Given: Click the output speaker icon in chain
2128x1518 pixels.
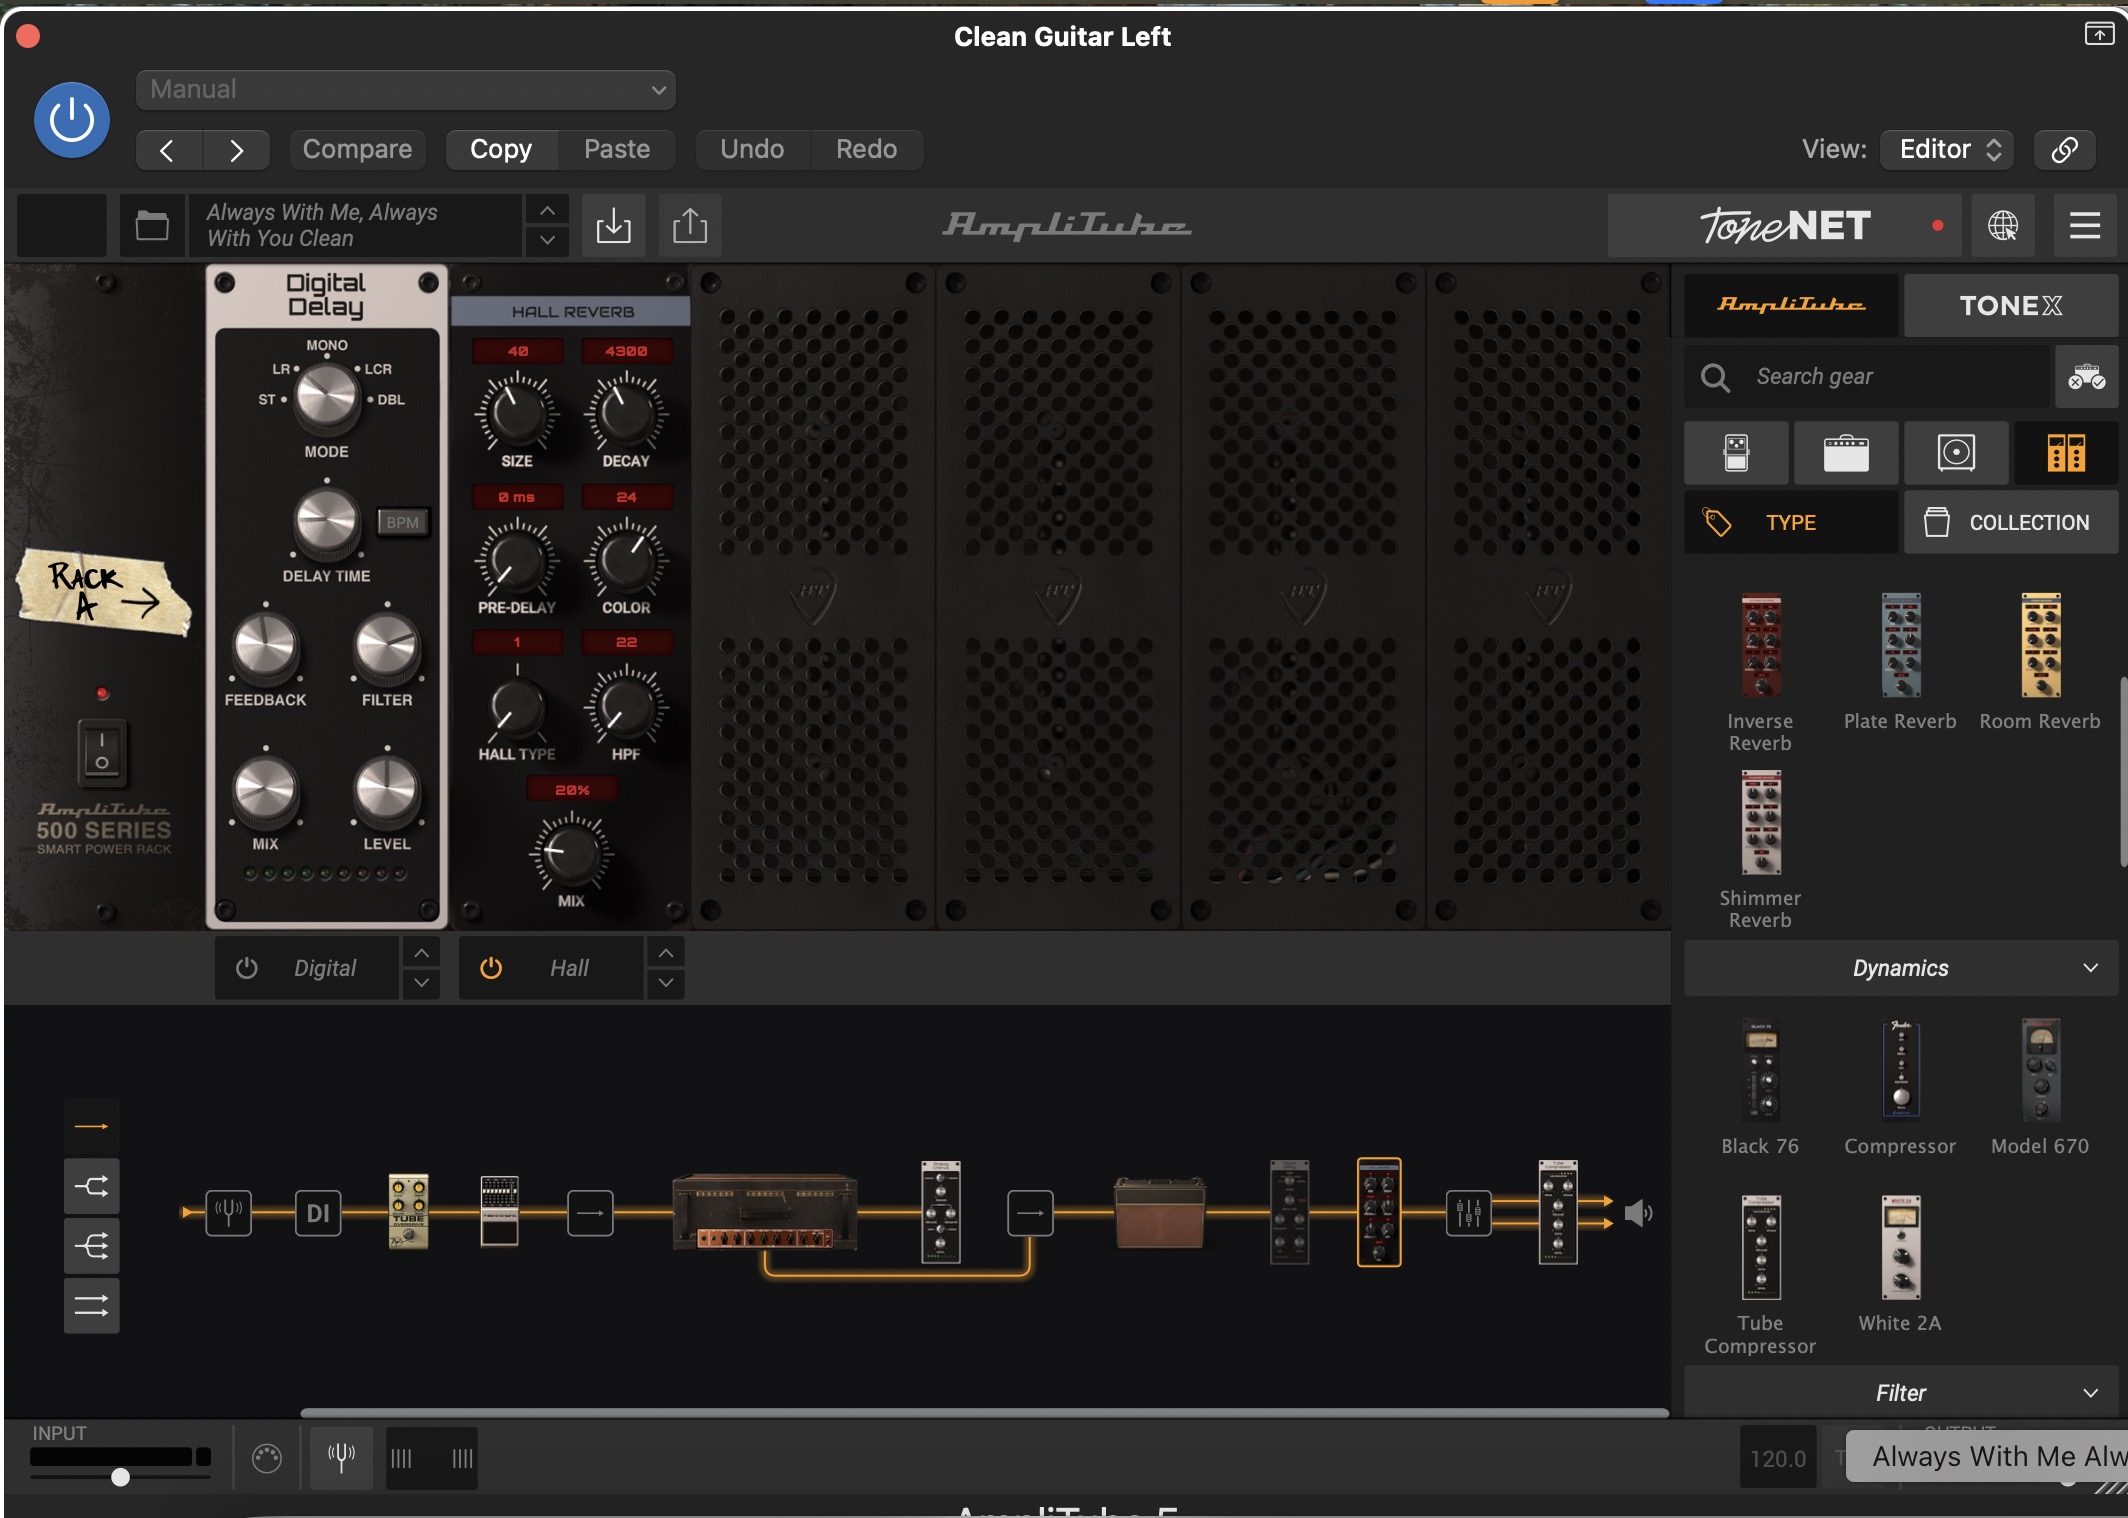Looking at the screenshot, I should pos(1638,1213).
